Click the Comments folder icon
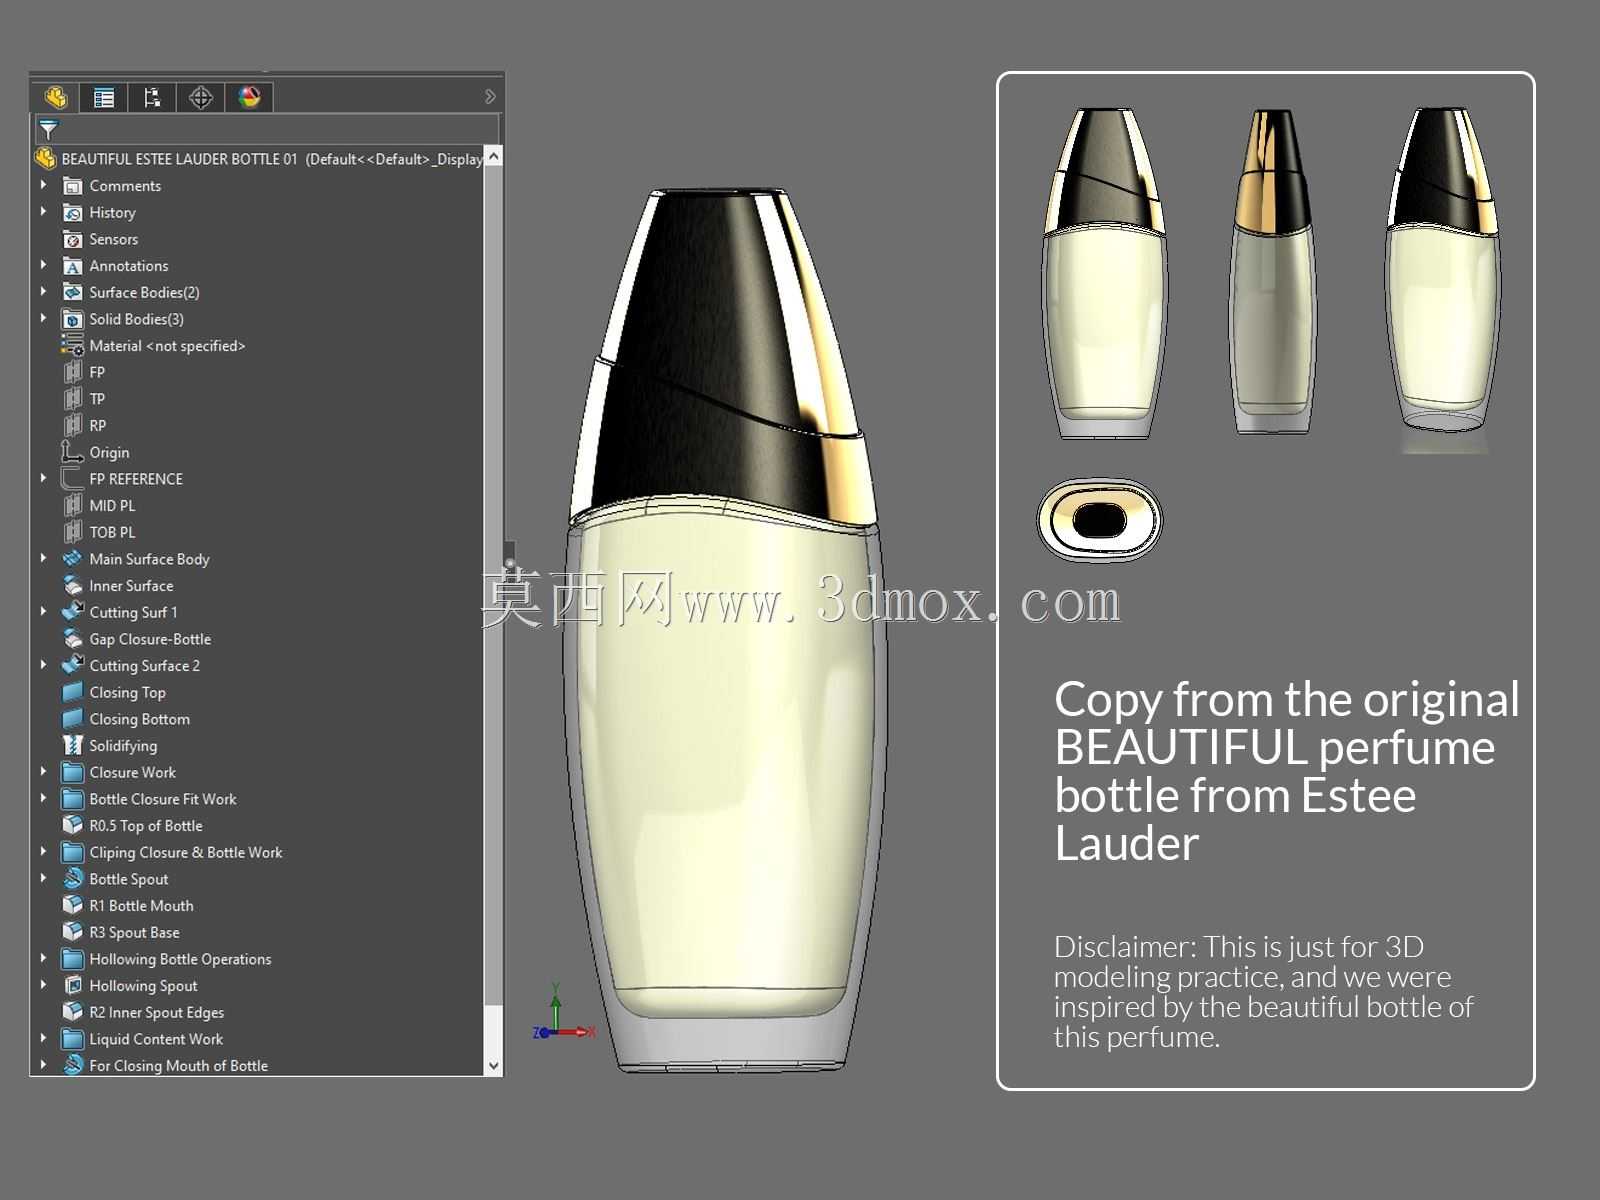The width and height of the screenshot is (1600, 1200). tap(72, 186)
